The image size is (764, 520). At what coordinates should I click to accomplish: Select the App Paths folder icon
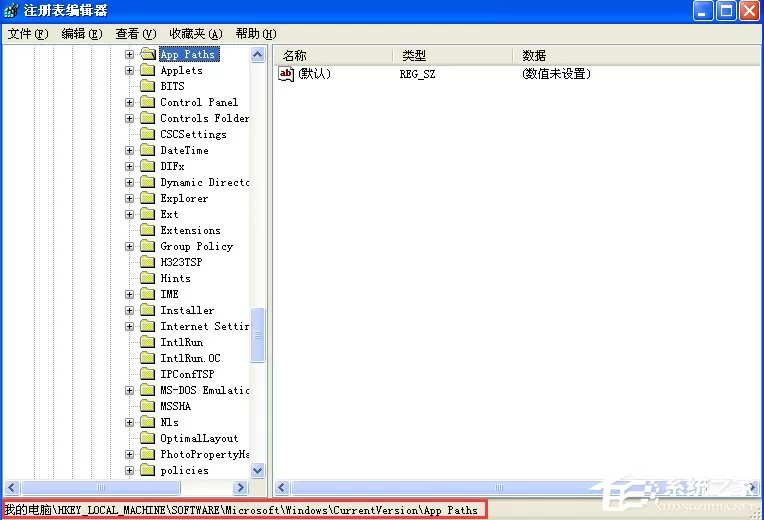pyautogui.click(x=148, y=54)
